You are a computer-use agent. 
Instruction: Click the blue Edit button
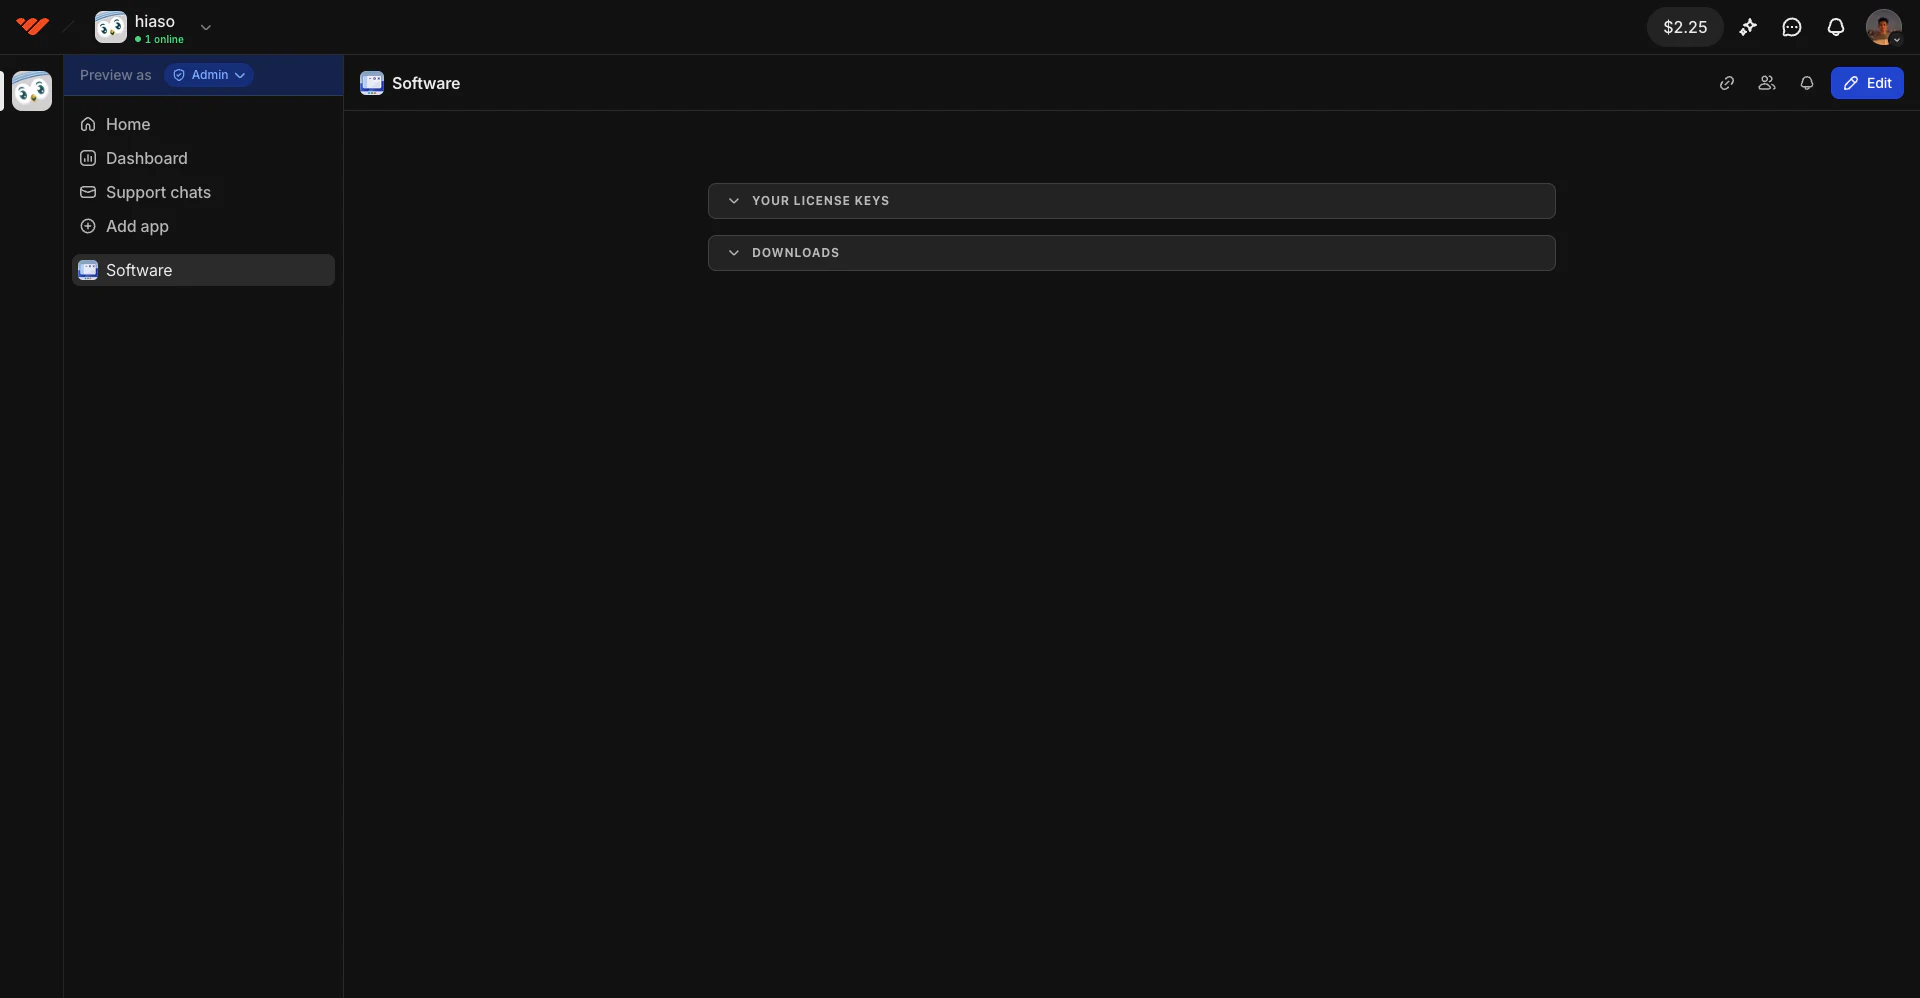(1867, 83)
